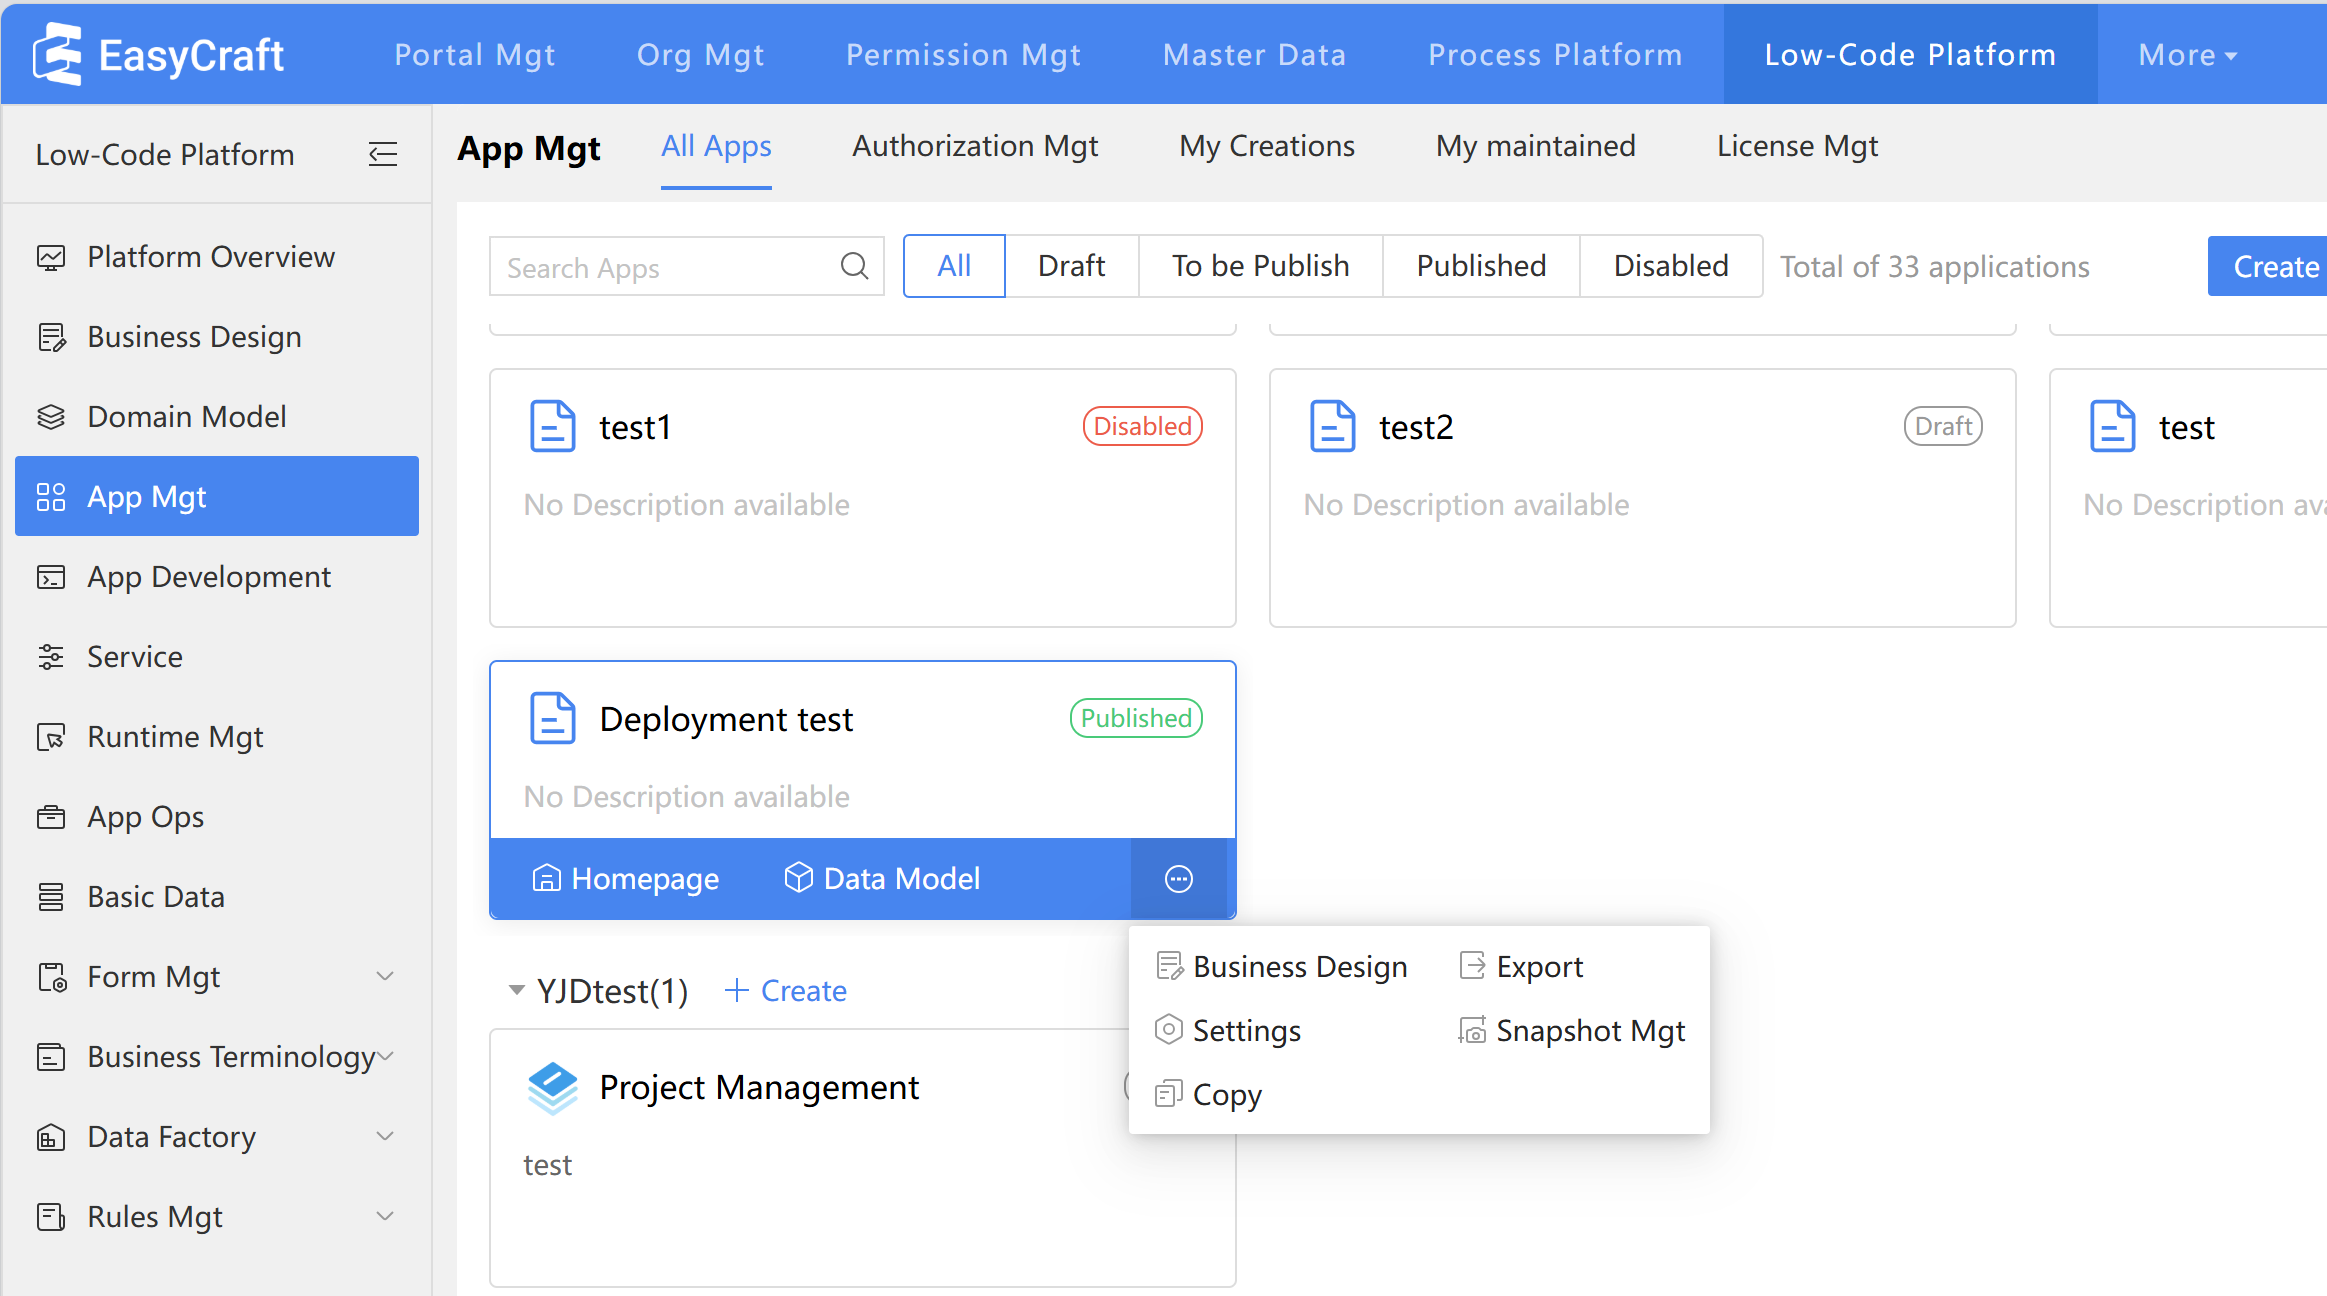Screen dimensions: 2327x1296
Task: Open the More dropdown in top navigation
Action: coord(2186,55)
